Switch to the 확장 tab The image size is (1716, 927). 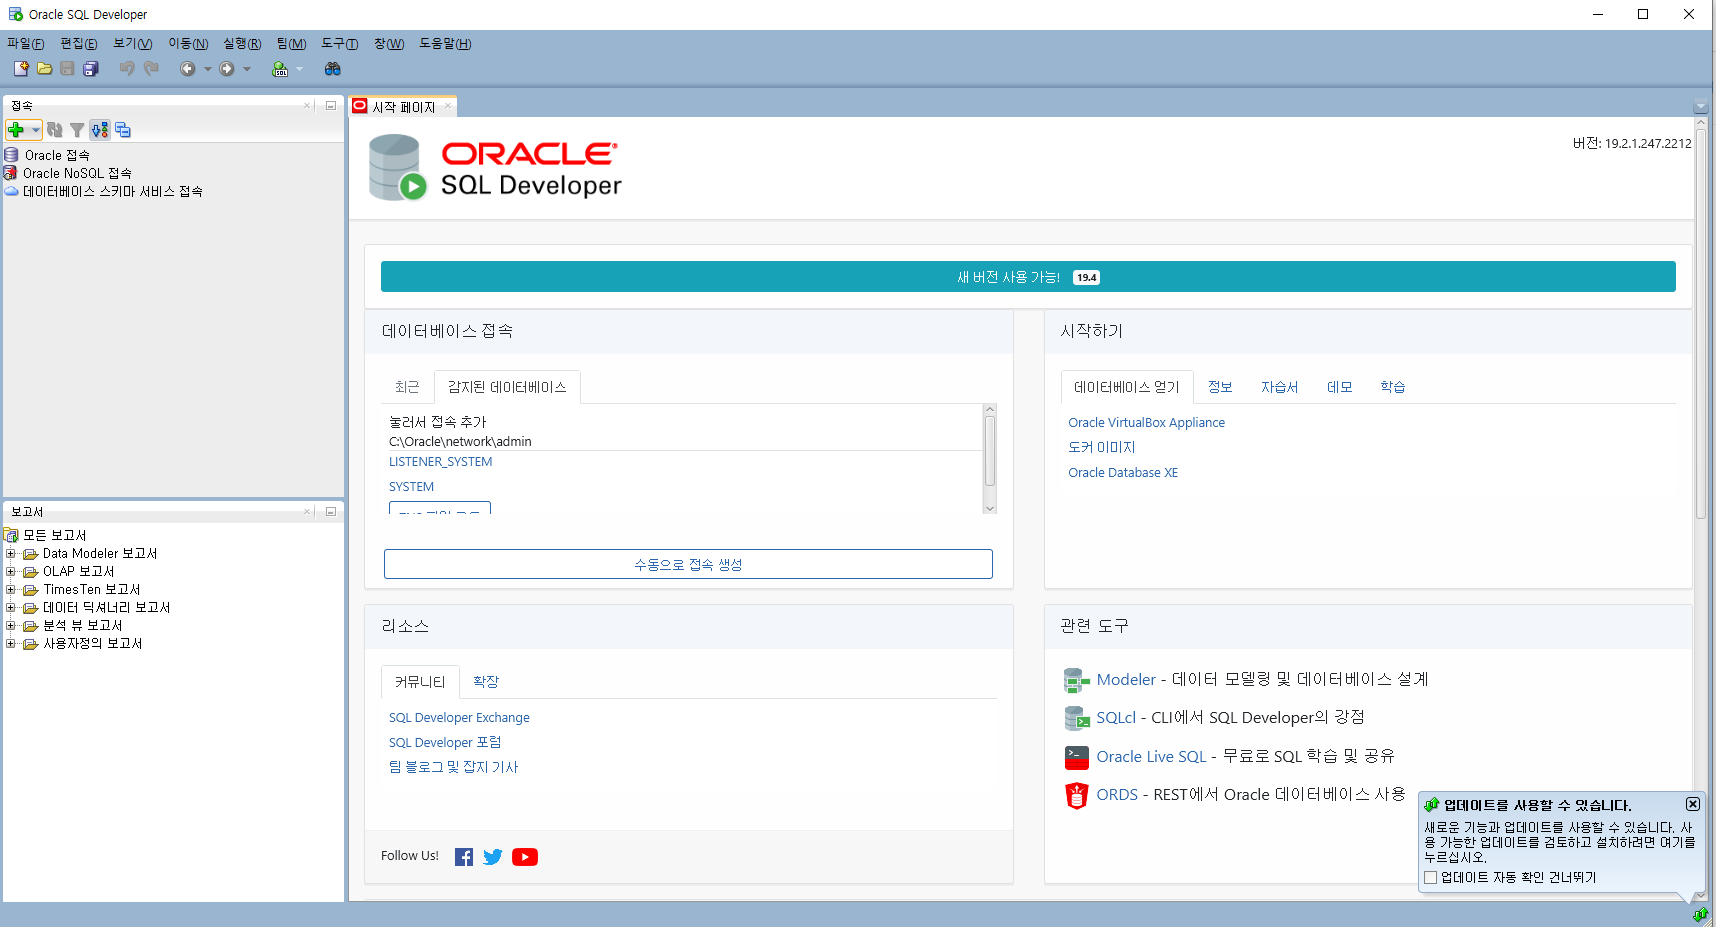pyautogui.click(x=486, y=682)
